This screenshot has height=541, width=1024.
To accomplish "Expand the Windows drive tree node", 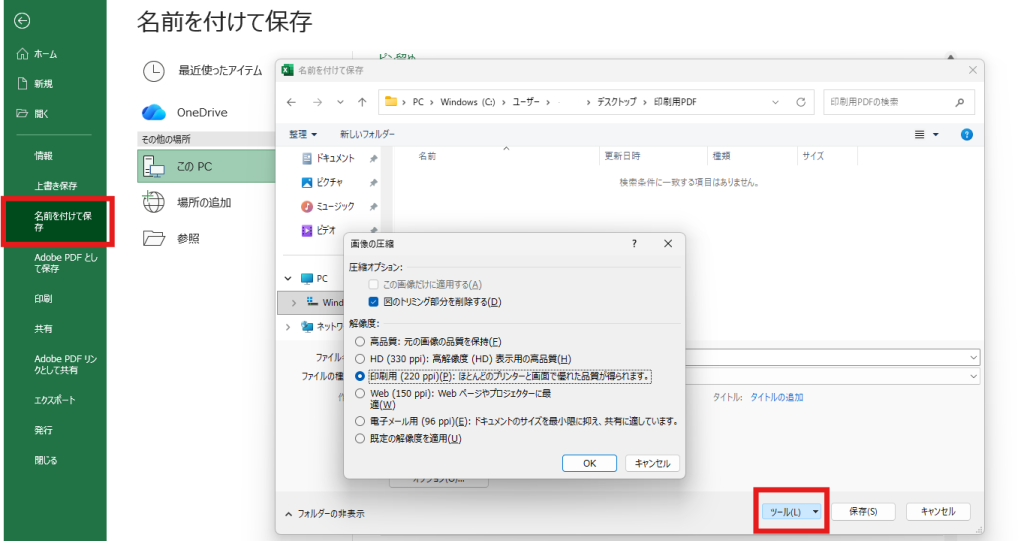I will [x=293, y=303].
